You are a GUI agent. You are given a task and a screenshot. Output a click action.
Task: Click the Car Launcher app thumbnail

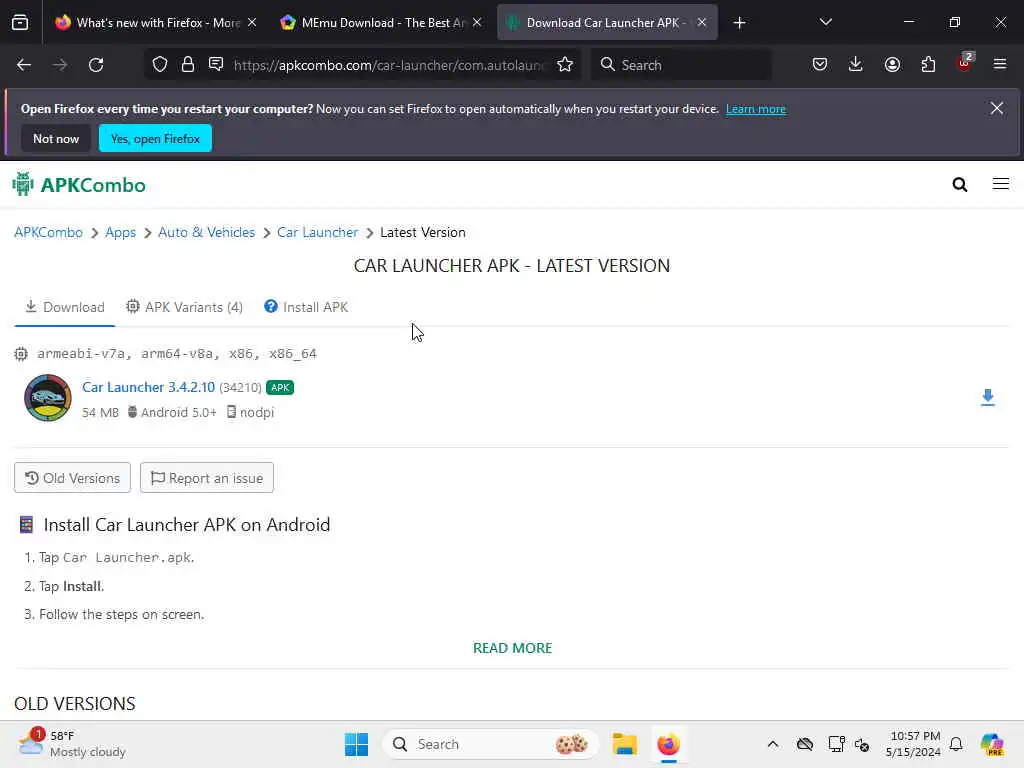tap(48, 398)
